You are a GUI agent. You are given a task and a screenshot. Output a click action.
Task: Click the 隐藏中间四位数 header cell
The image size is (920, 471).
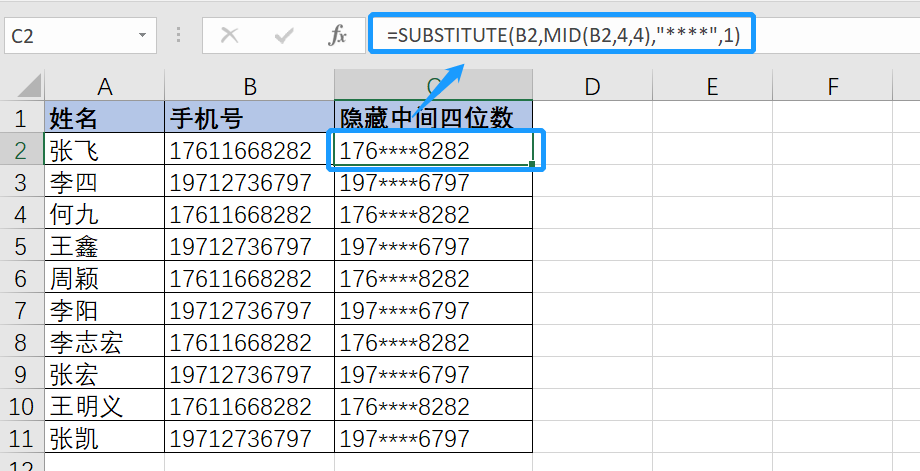[434, 117]
